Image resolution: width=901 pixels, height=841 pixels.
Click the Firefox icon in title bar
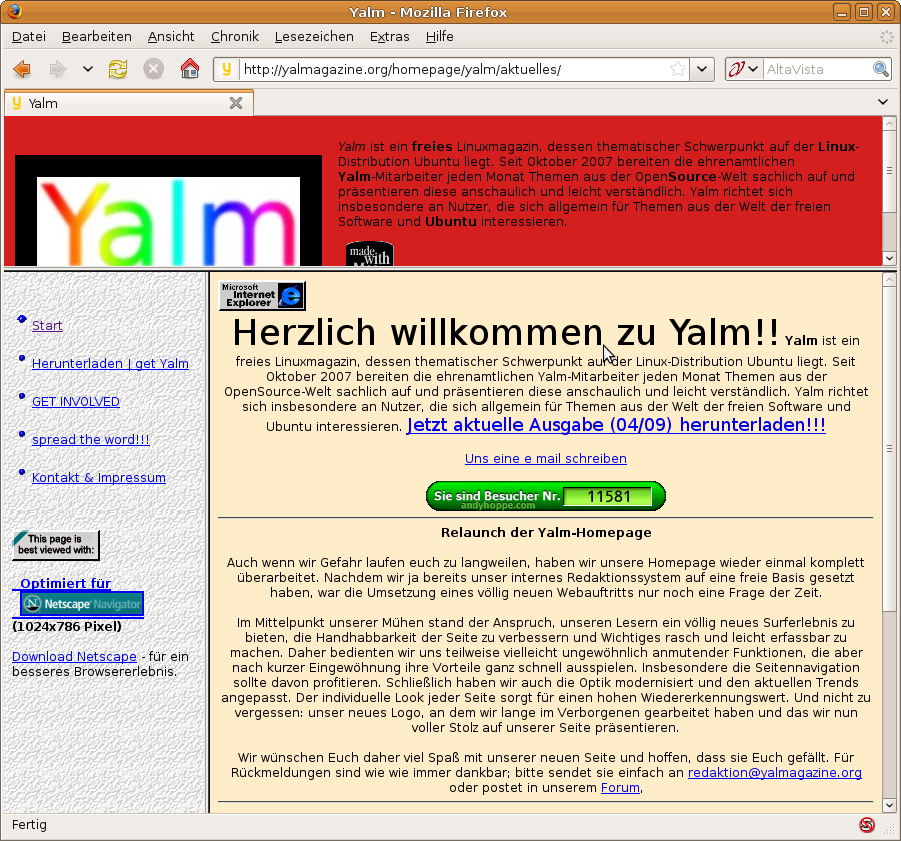[x=15, y=11]
